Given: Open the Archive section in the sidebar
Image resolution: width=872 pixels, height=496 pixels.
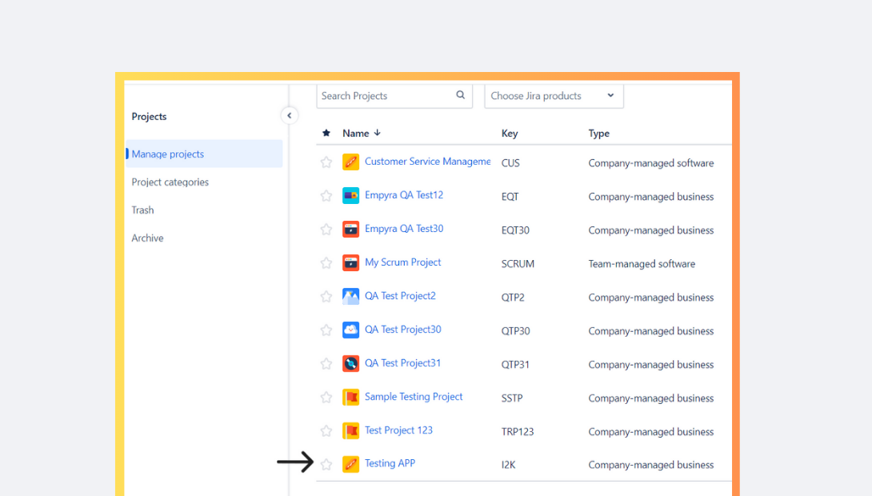Looking at the screenshot, I should coord(147,238).
